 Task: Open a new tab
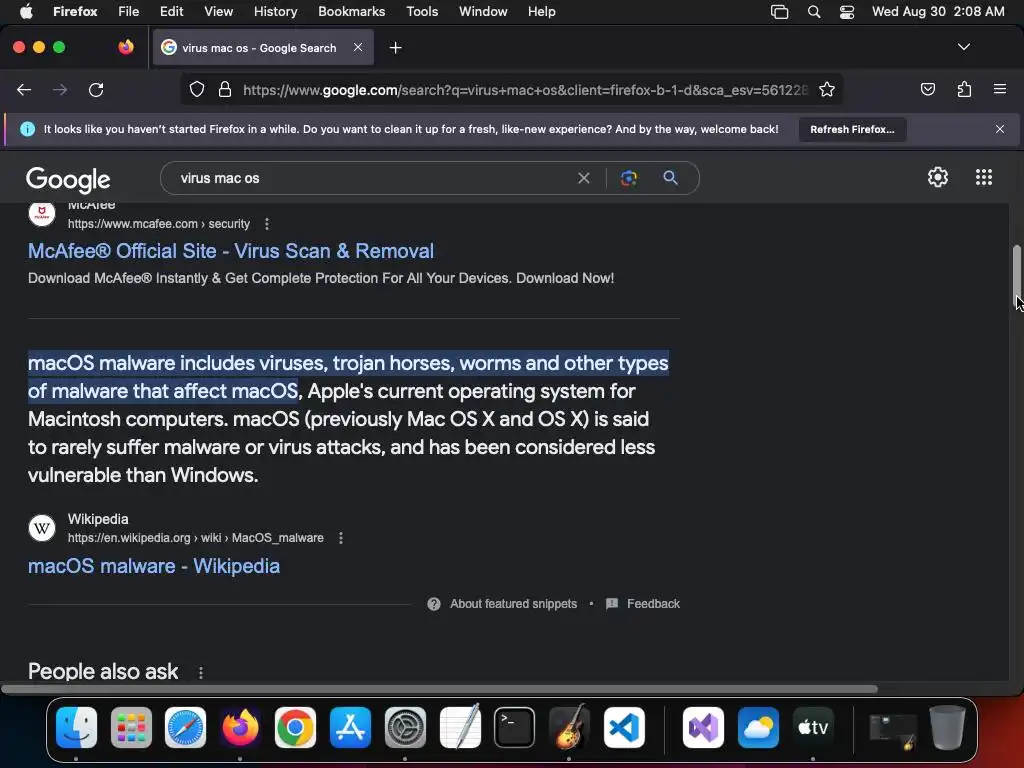tap(395, 48)
